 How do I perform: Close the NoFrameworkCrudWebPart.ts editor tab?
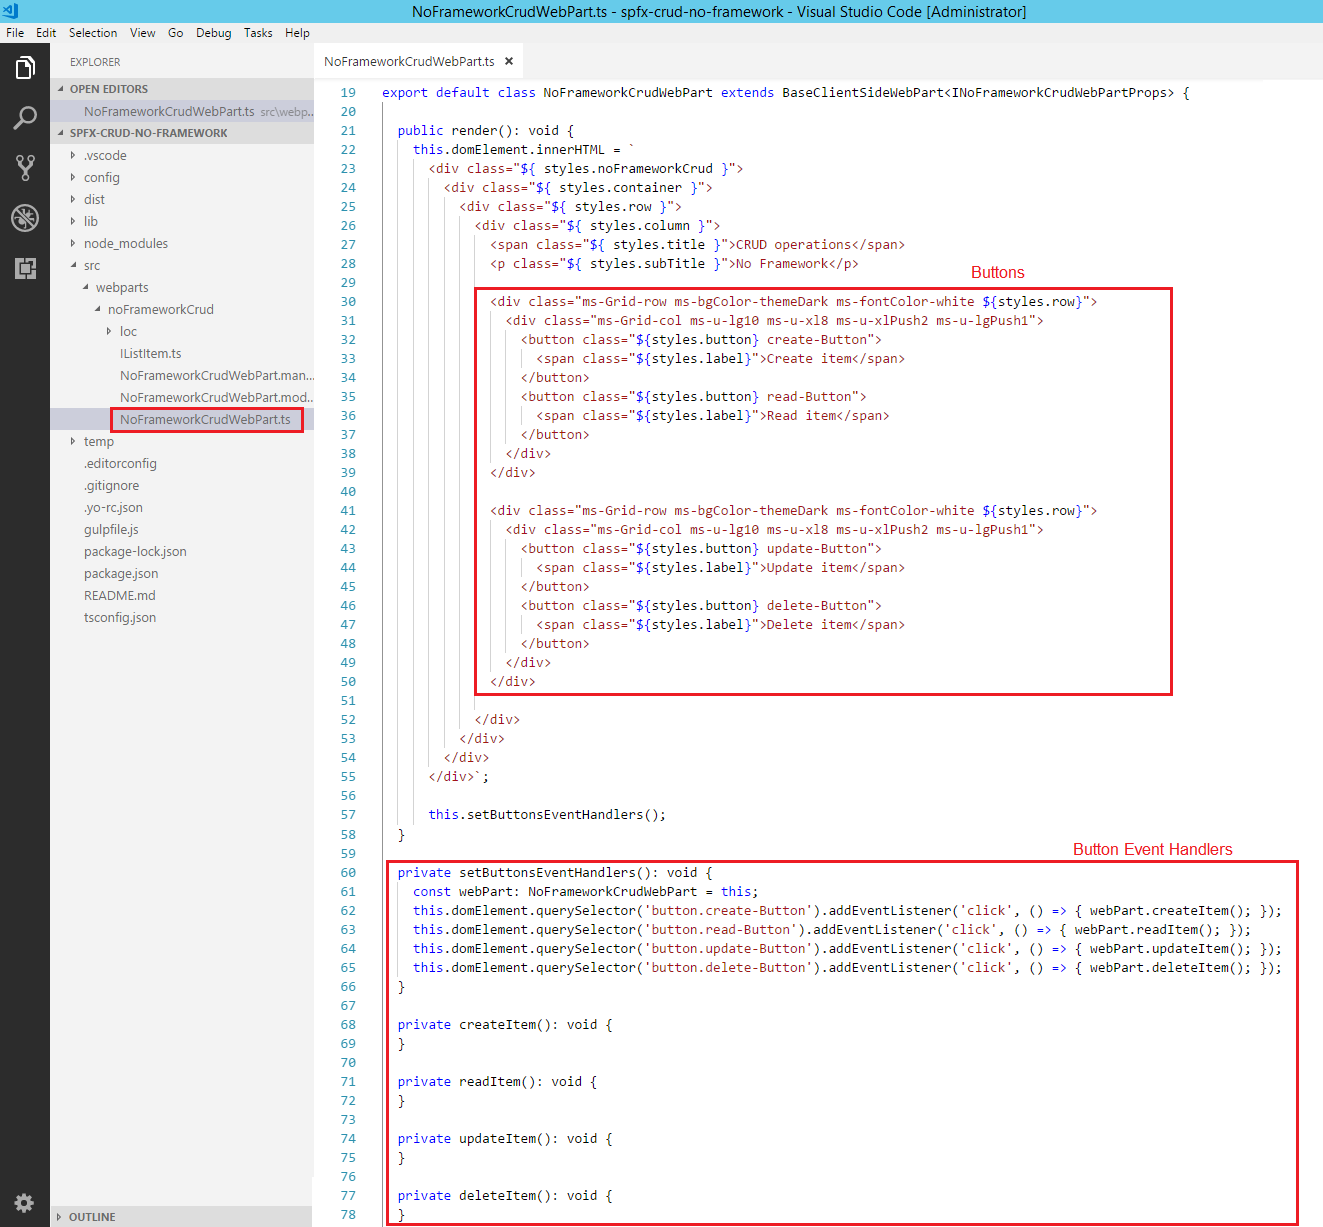[x=509, y=61]
